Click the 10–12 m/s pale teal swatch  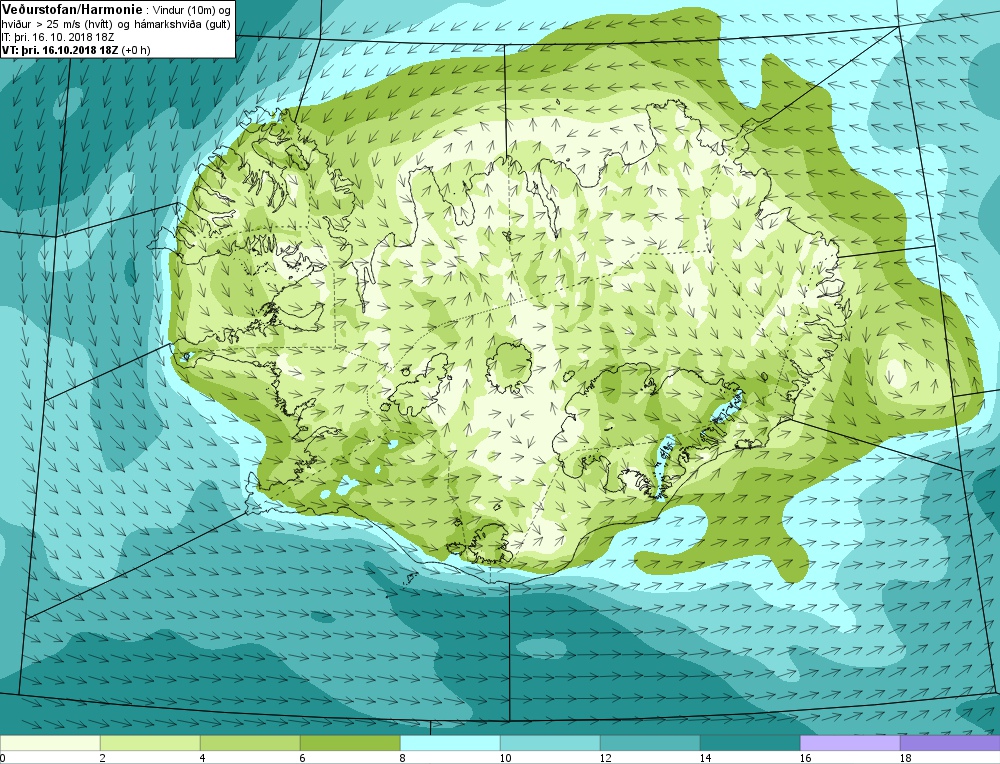click(x=550, y=743)
